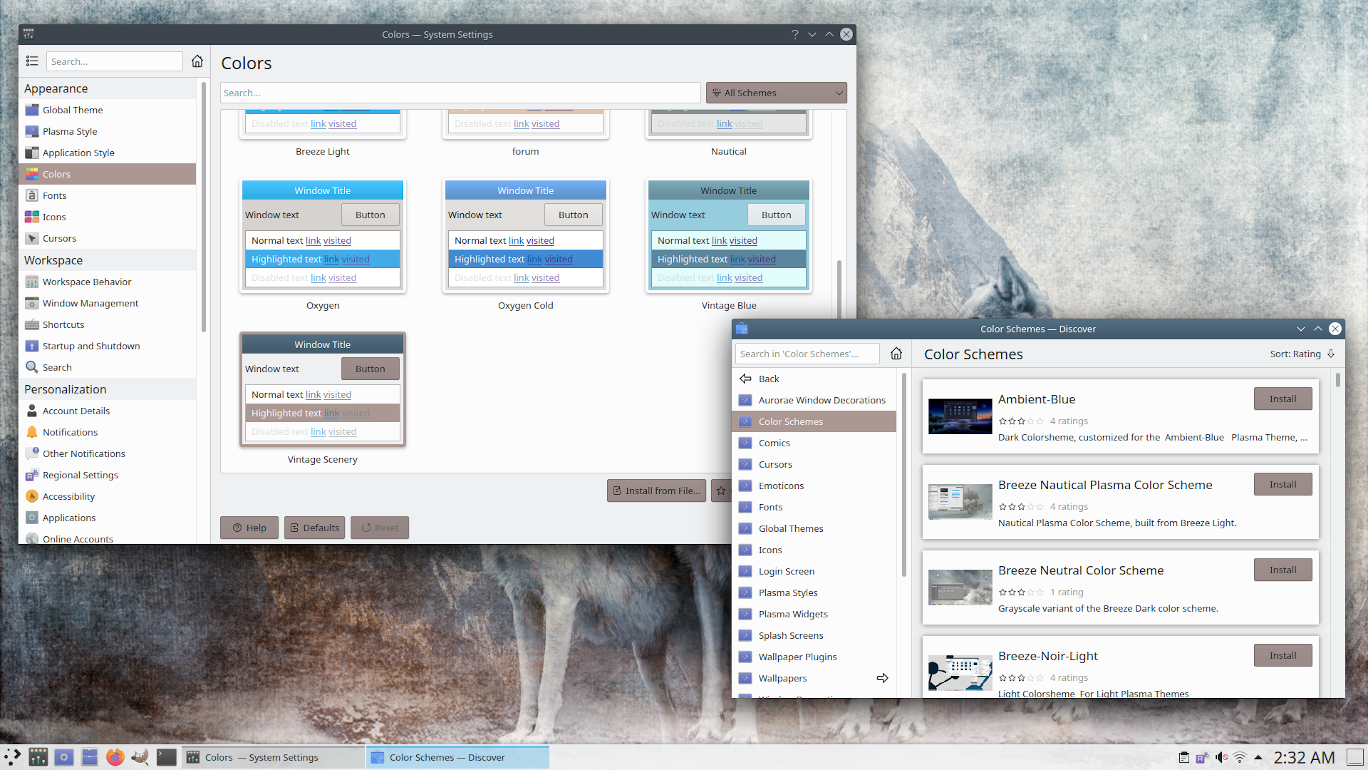Open Workspace Behavior settings icon

coord(32,282)
